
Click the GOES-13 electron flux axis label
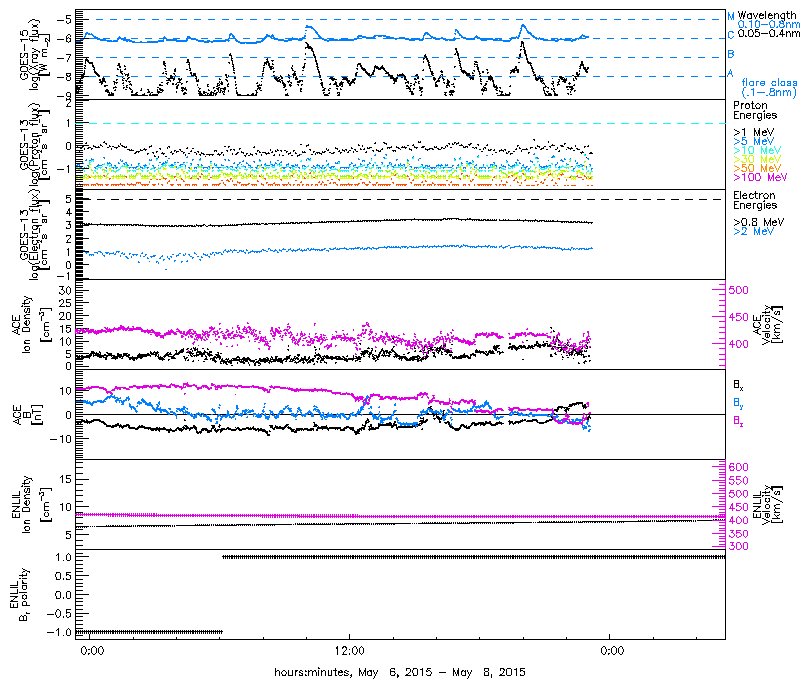[35, 234]
